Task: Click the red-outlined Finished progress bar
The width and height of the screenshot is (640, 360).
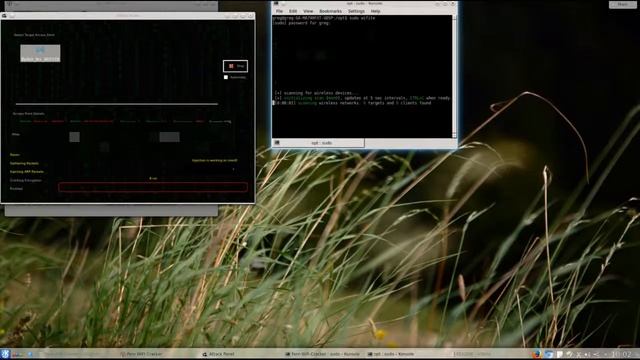Action: (153, 187)
